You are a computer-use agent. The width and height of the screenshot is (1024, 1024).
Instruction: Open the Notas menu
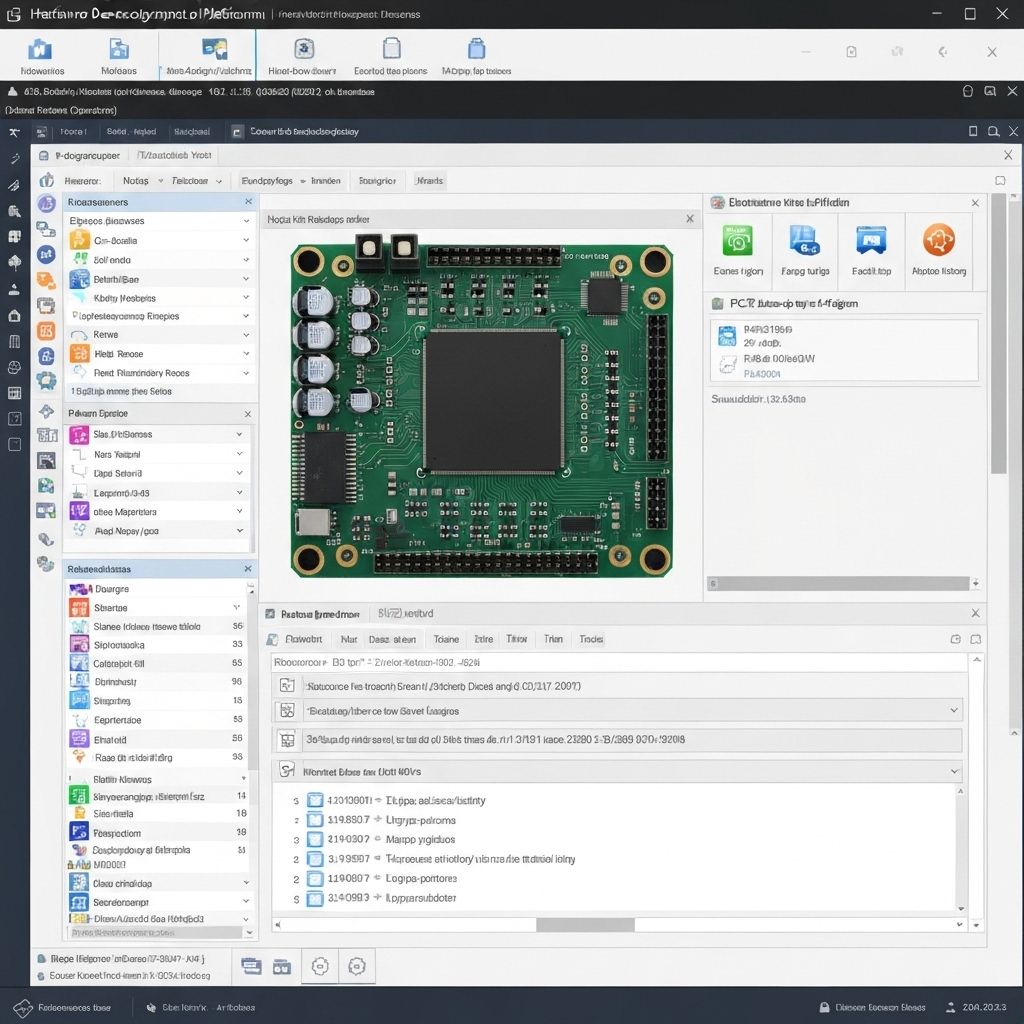[x=135, y=181]
